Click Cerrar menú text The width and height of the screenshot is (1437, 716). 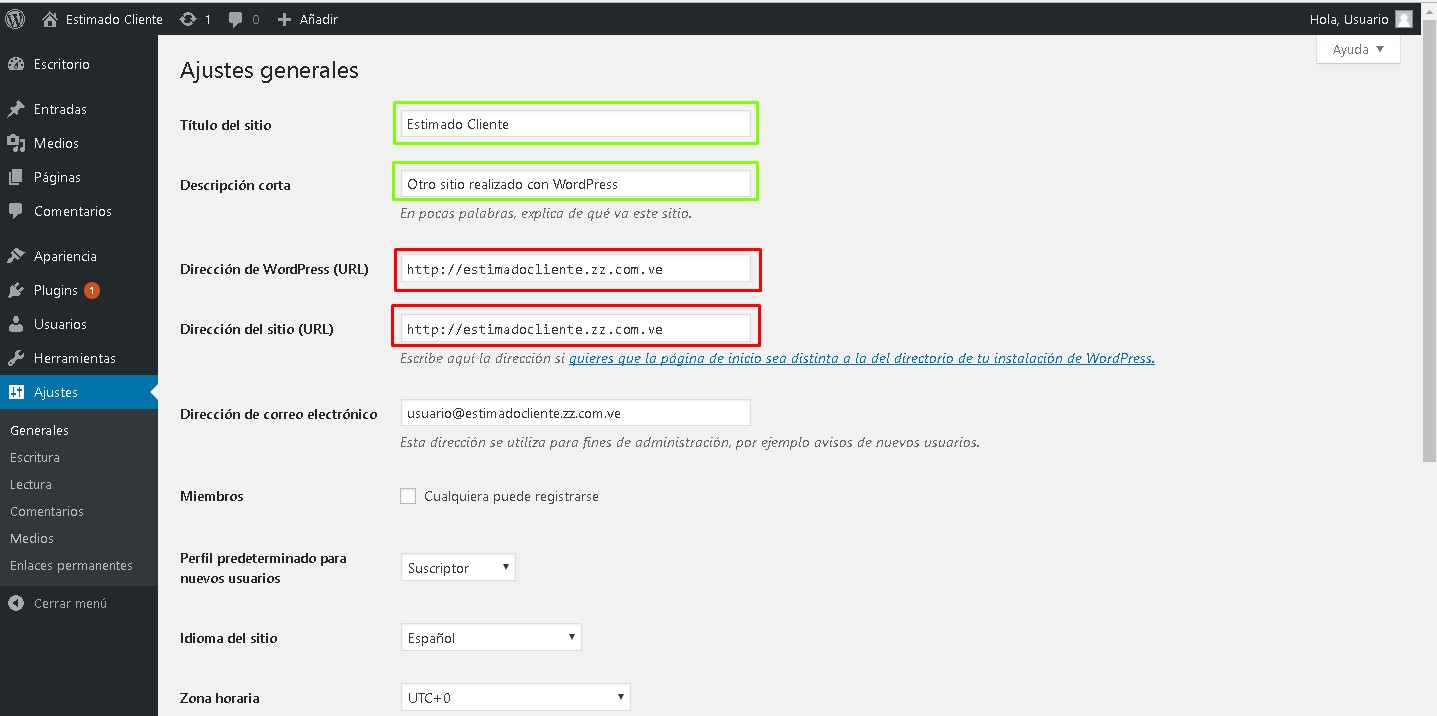click(70, 603)
